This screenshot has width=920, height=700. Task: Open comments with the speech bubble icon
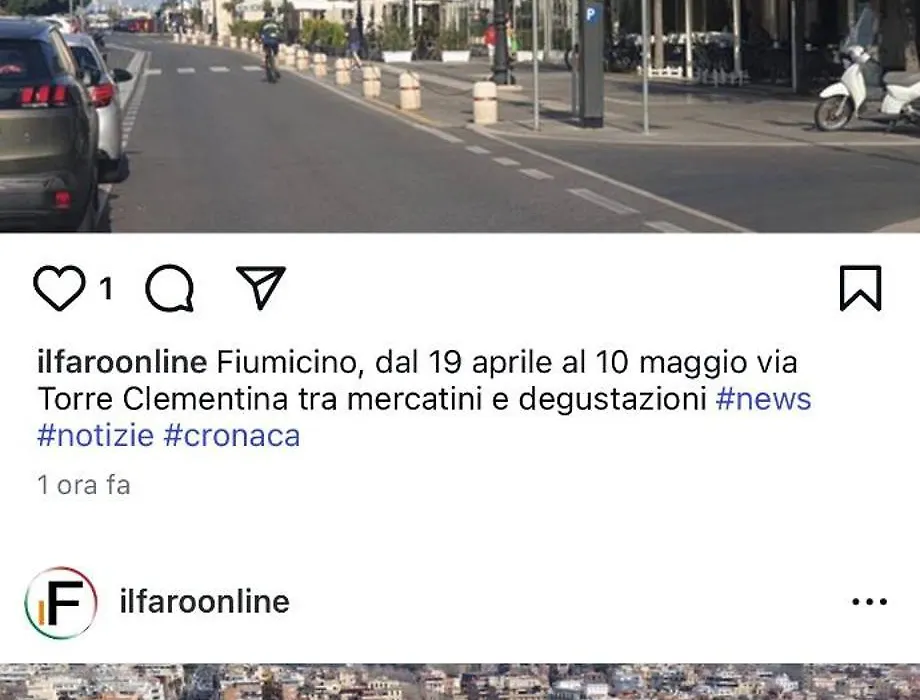170,288
